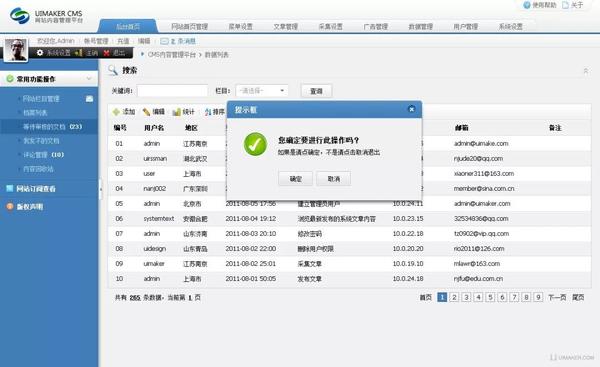
Task: Switch to the 文章管理 tab
Action: tap(285, 26)
